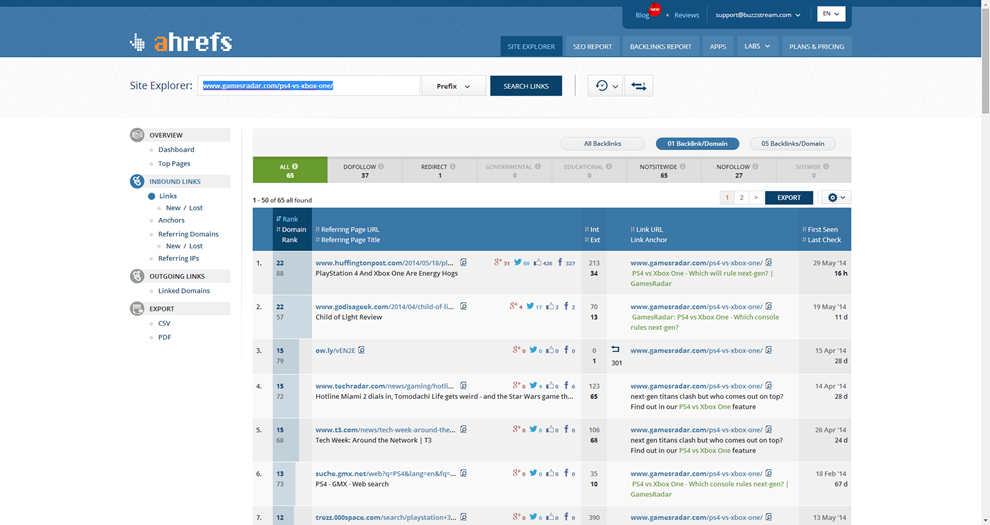This screenshot has height=525, width=990.
Task: Select PDF export in sidebar
Action: click(x=165, y=337)
